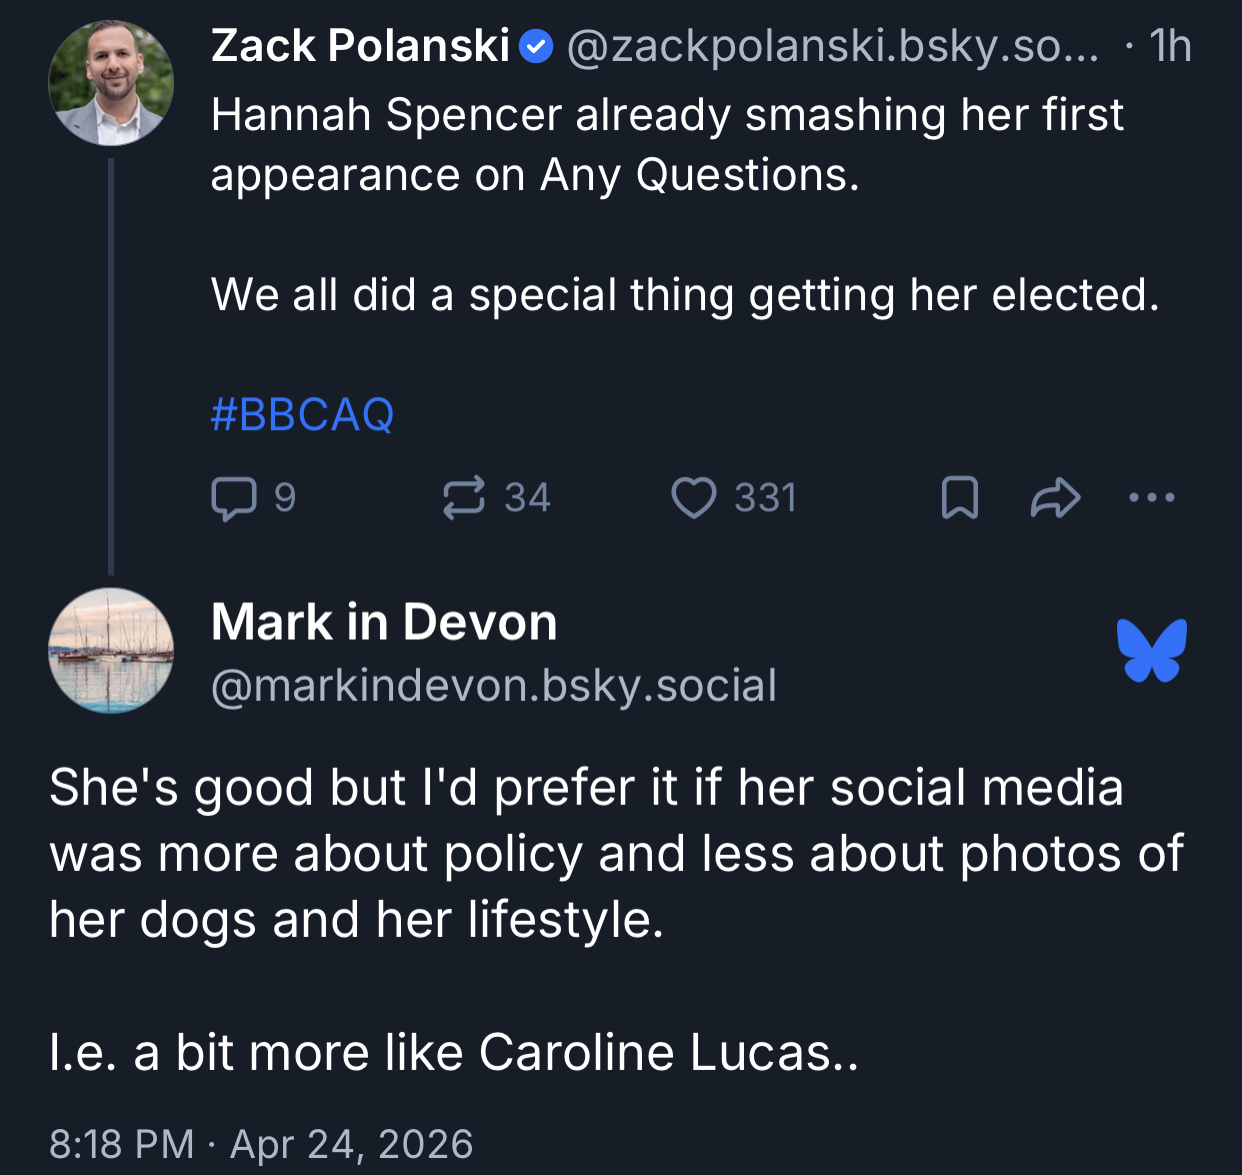Screen dimensions: 1242x1175
Task: Share the post using the curved arrow icon
Action: pyautogui.click(x=1055, y=498)
